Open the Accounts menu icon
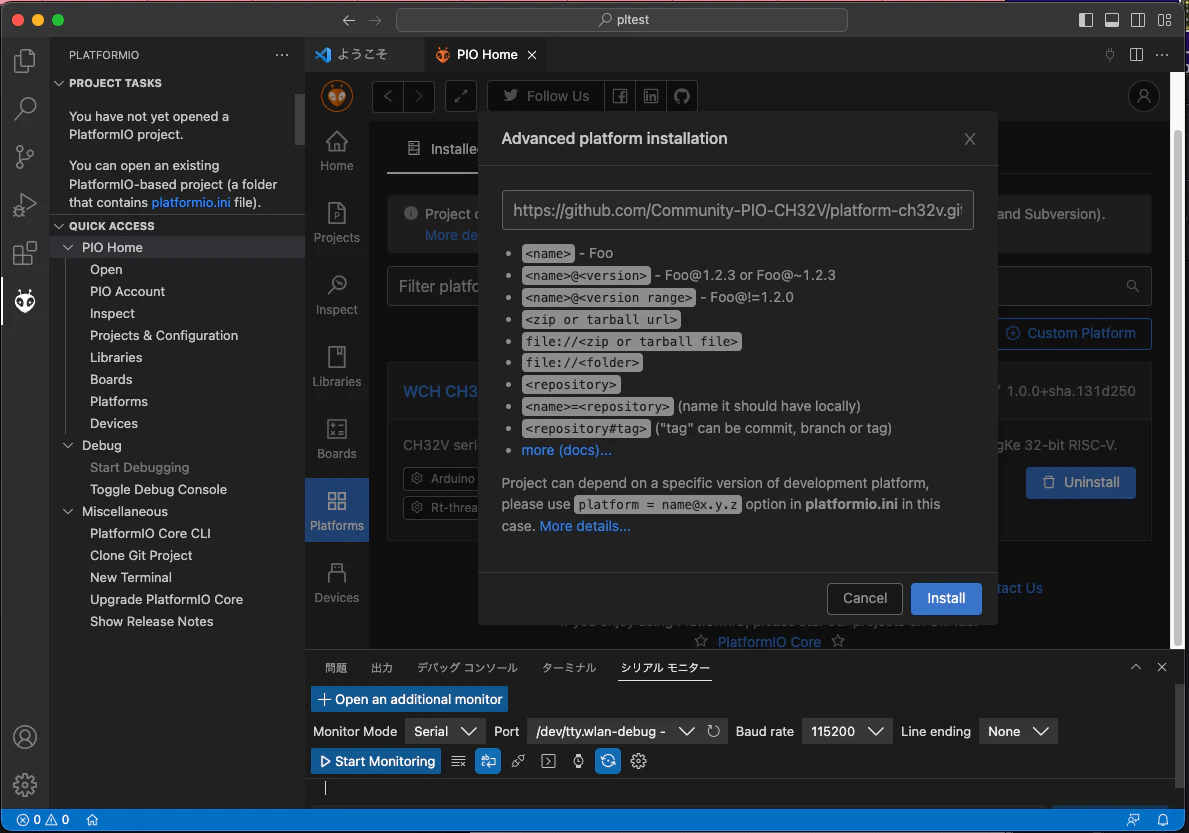This screenshot has width=1189, height=833. (24, 737)
